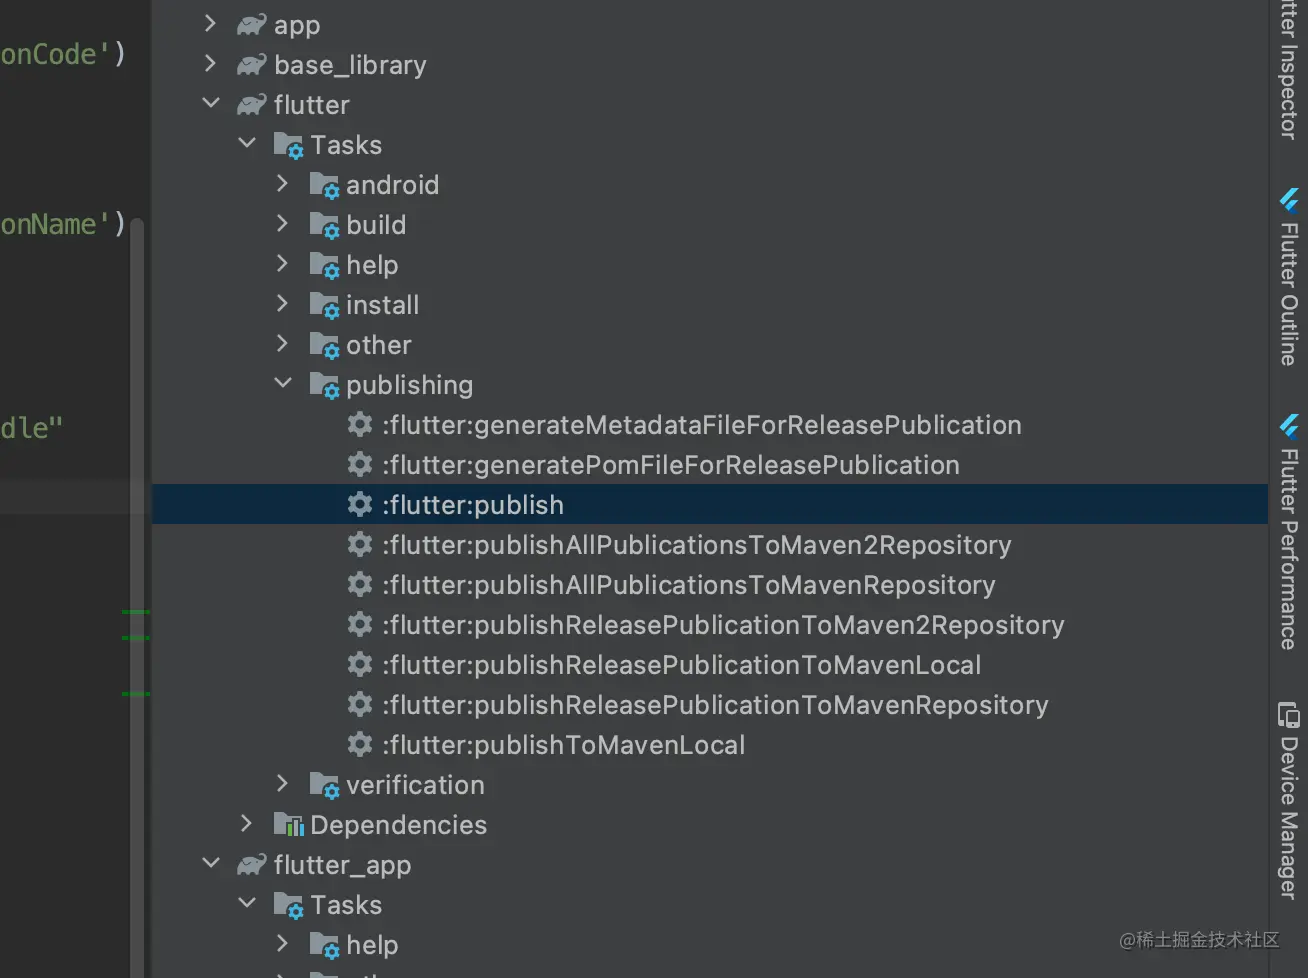Click the other task folder icon
1308x978 pixels.
pos(324,346)
